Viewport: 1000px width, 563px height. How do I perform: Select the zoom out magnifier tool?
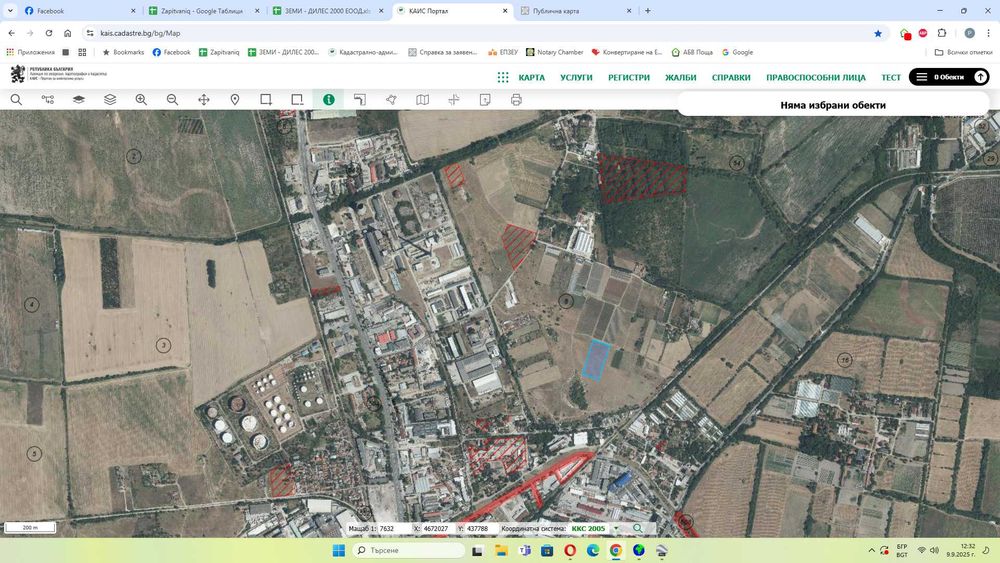pyautogui.click(x=172, y=99)
